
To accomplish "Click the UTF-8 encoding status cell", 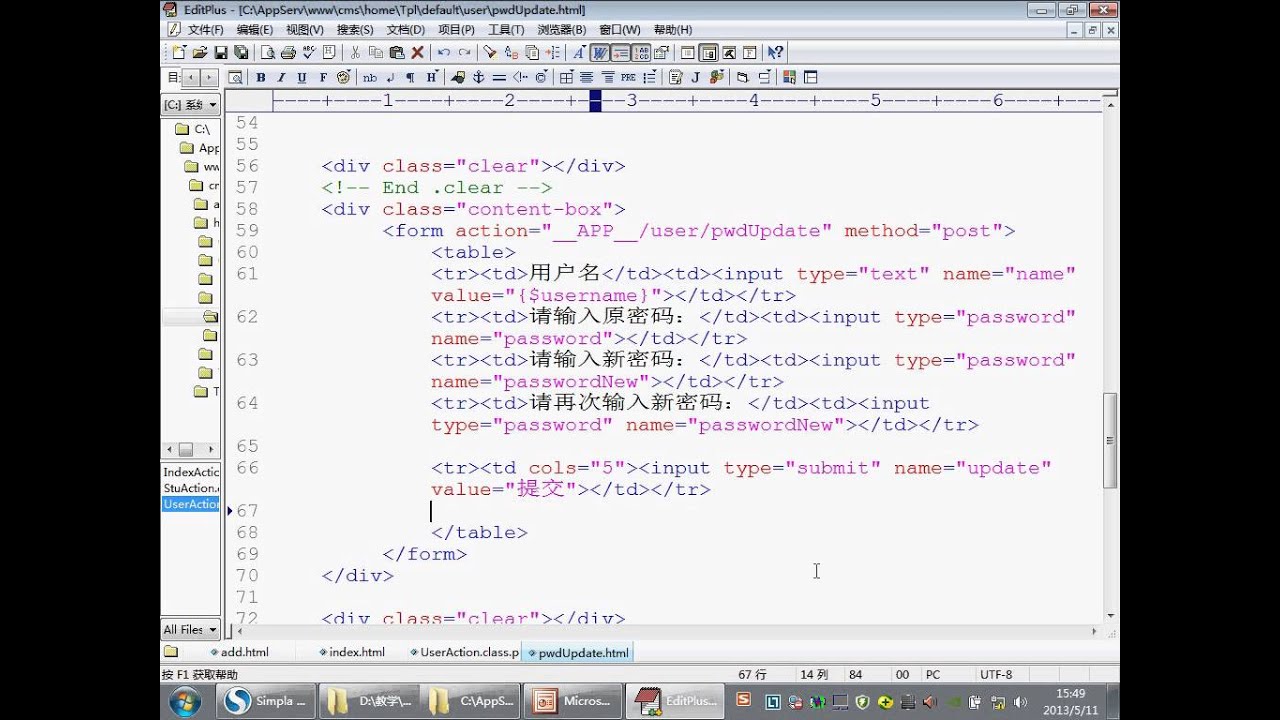I will coord(996,675).
